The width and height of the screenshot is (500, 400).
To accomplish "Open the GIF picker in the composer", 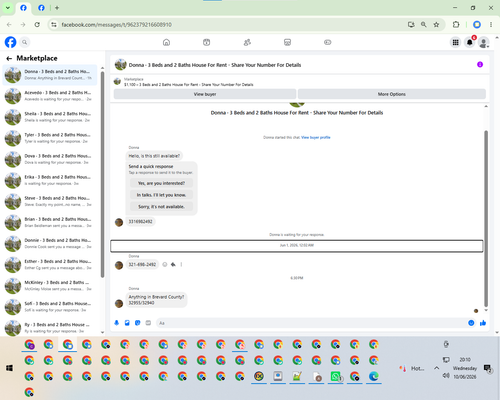I will coord(148,323).
